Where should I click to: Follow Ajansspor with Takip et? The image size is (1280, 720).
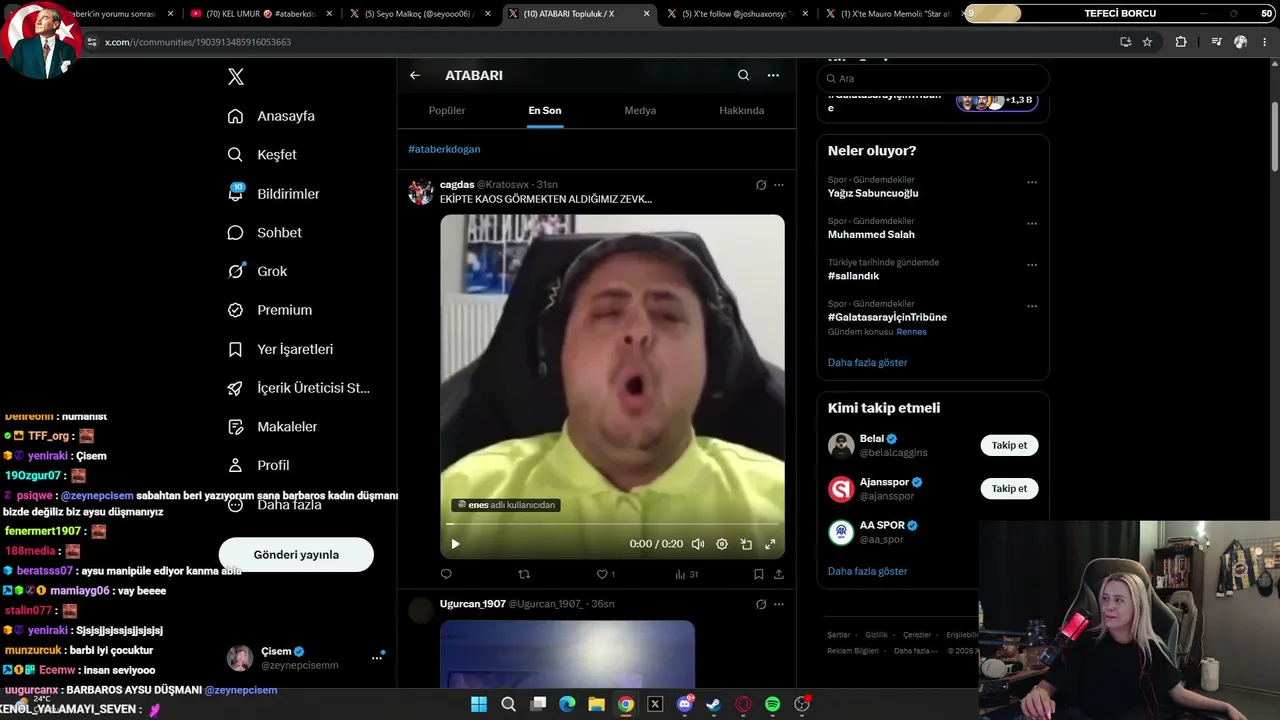coord(1009,489)
